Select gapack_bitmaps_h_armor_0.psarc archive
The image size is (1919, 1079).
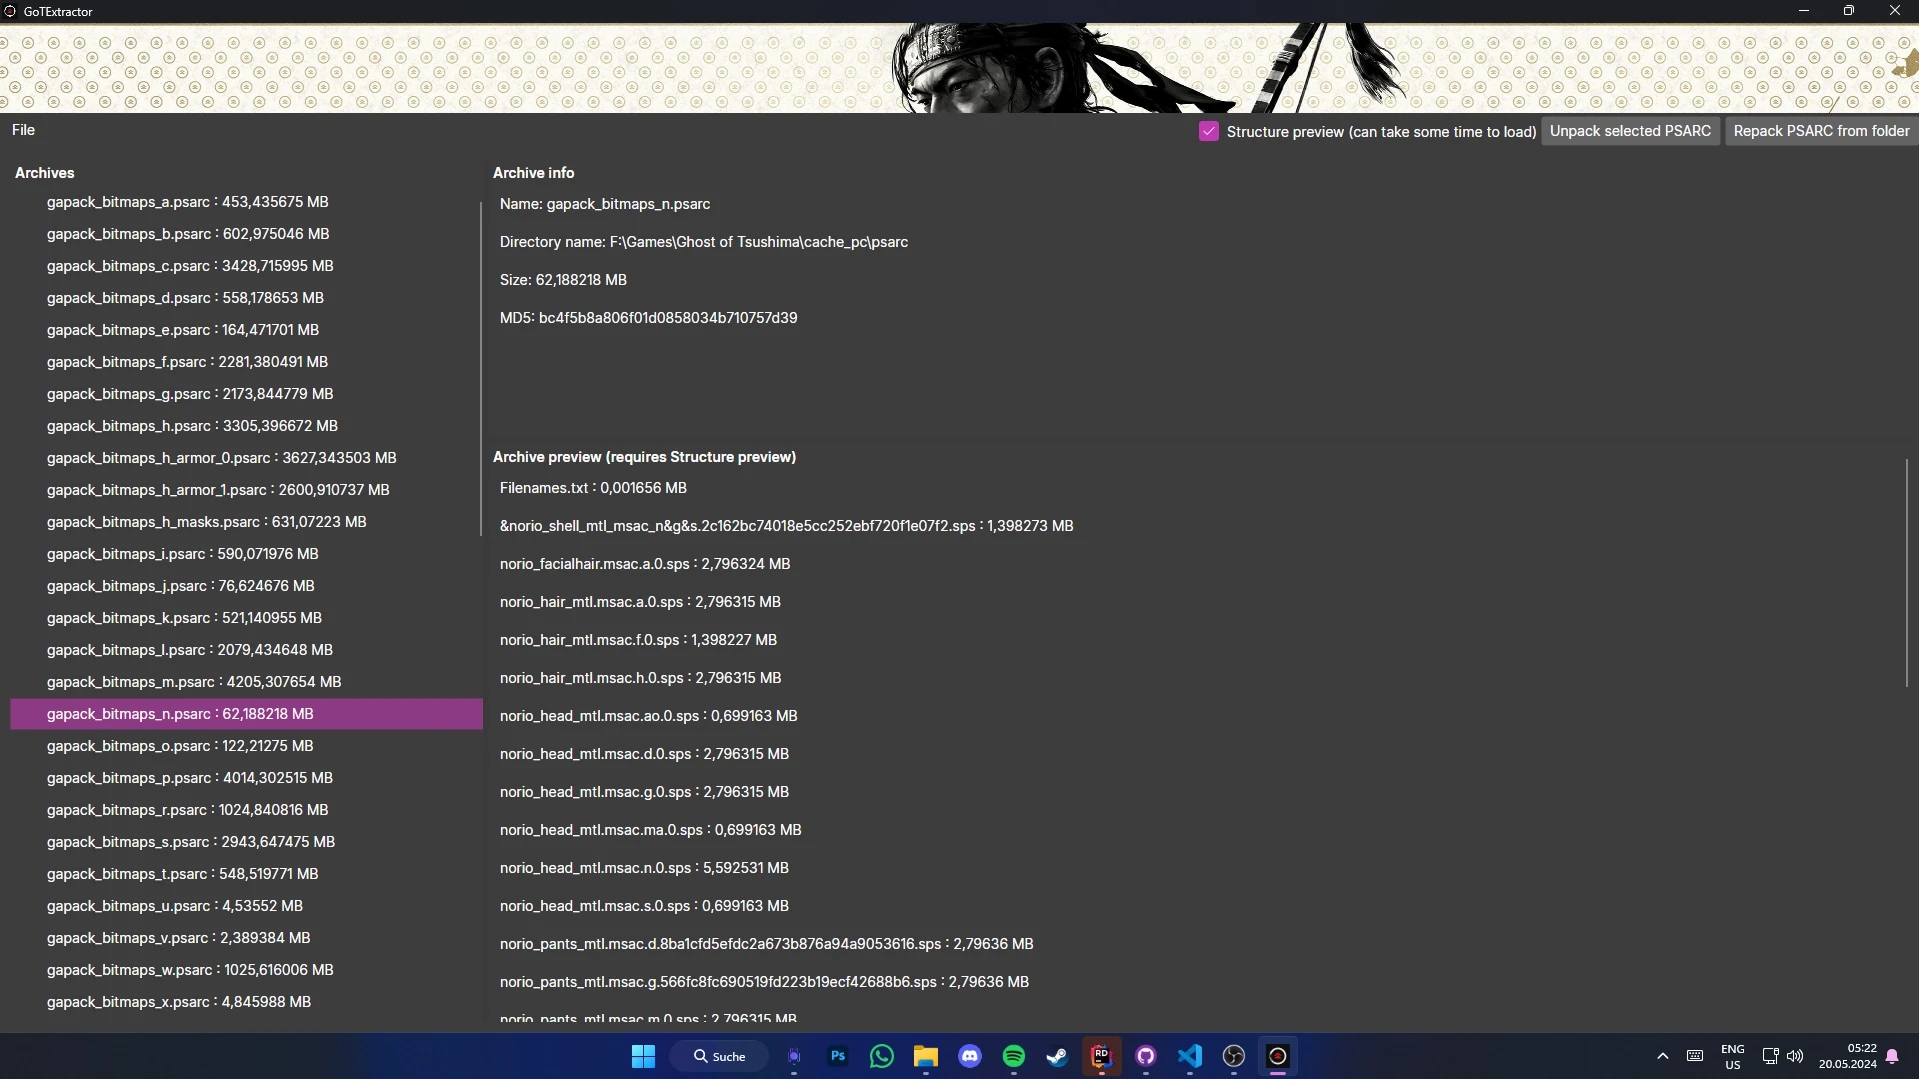(x=246, y=458)
